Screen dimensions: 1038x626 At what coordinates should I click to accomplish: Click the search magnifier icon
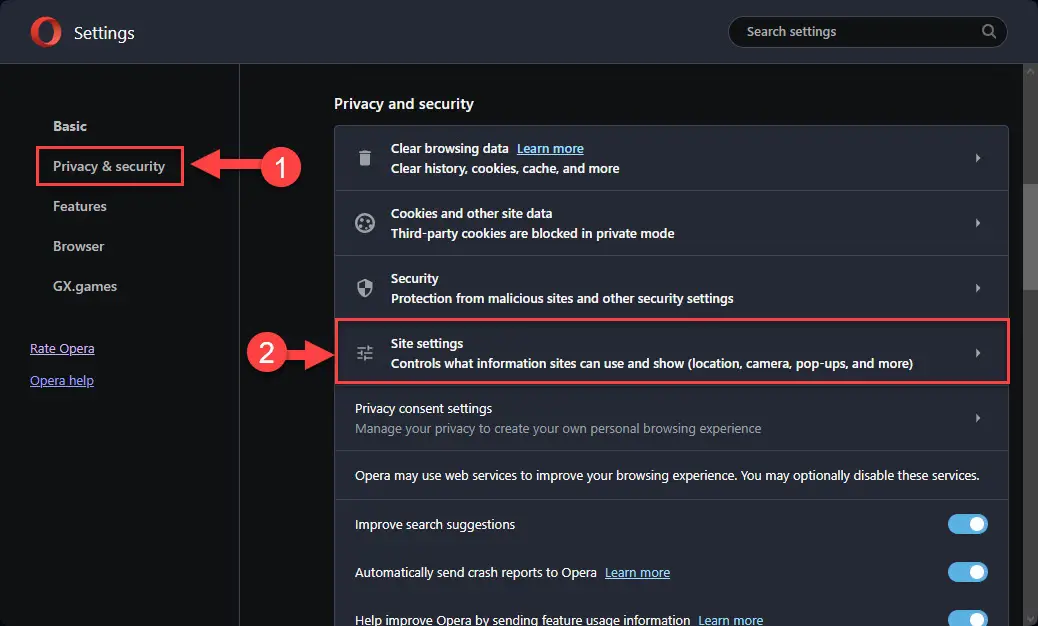tap(988, 31)
